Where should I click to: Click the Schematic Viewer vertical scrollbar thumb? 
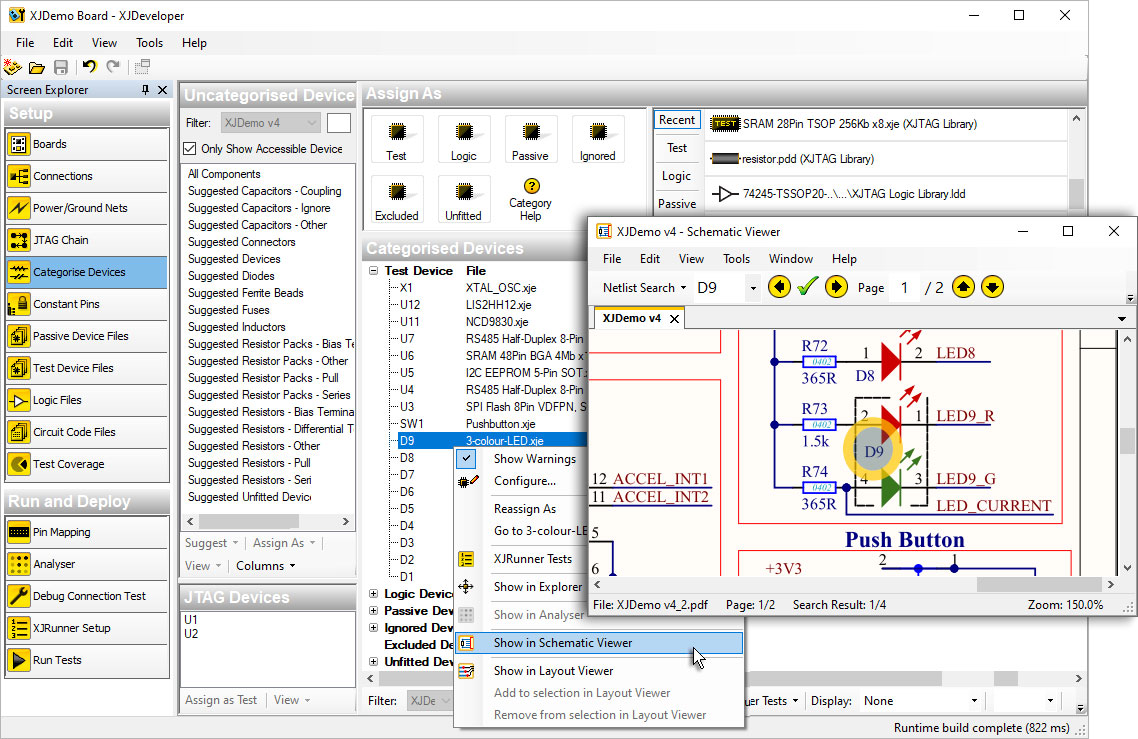(x=1126, y=441)
